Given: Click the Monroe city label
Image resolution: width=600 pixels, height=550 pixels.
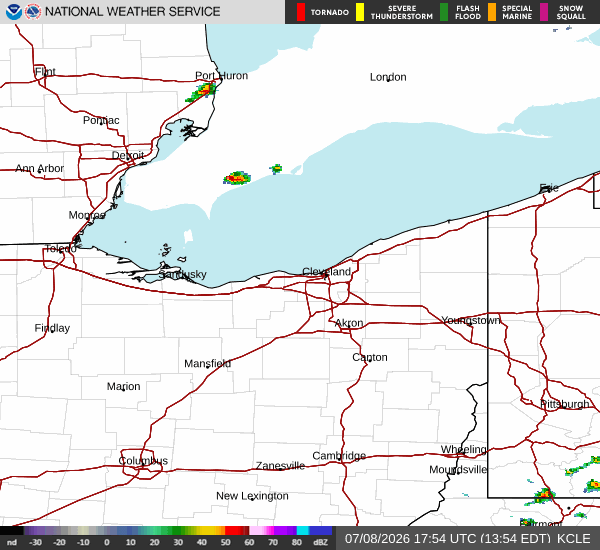Looking at the screenshot, I should point(87,215).
